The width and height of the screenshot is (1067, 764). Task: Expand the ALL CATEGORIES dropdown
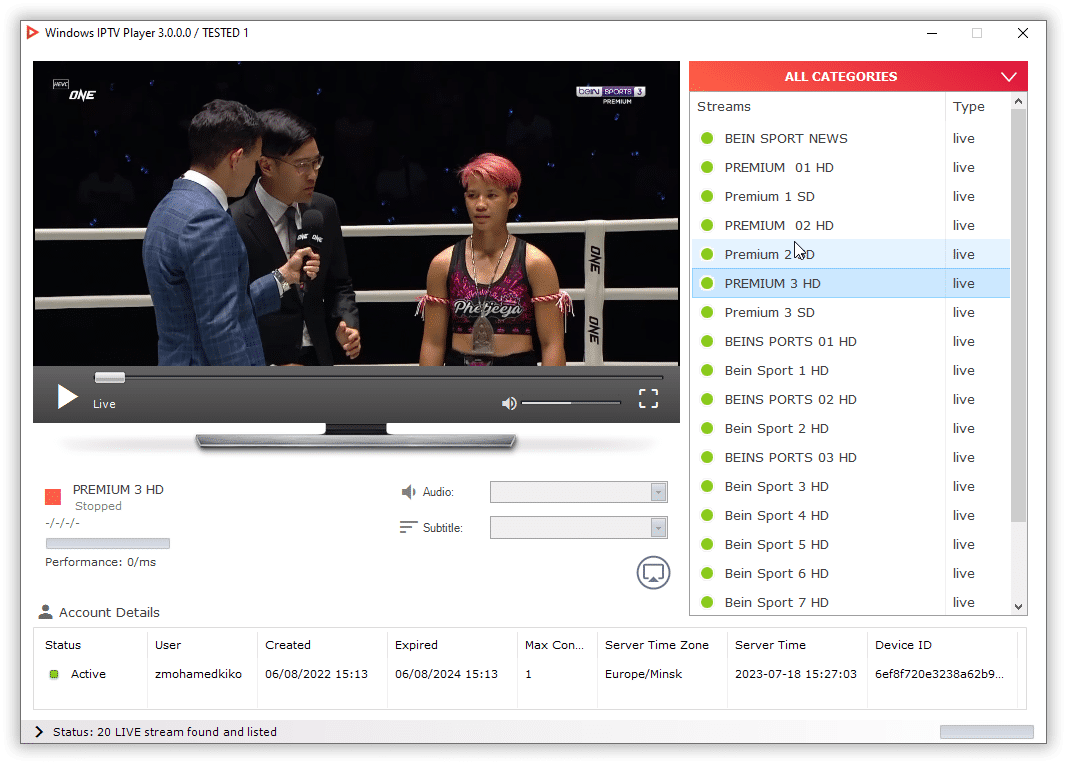(x=1008, y=77)
